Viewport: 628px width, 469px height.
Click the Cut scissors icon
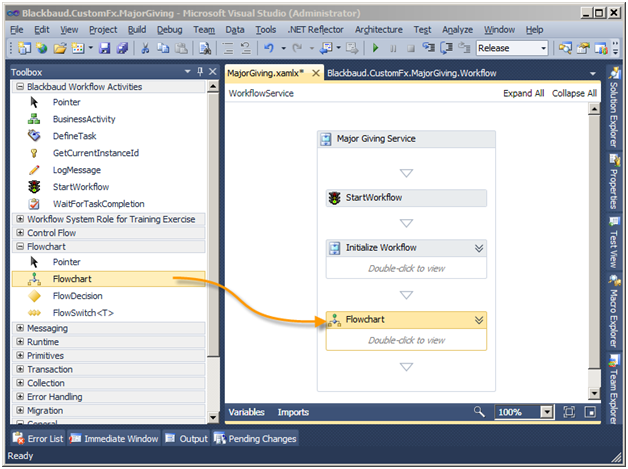click(x=145, y=48)
